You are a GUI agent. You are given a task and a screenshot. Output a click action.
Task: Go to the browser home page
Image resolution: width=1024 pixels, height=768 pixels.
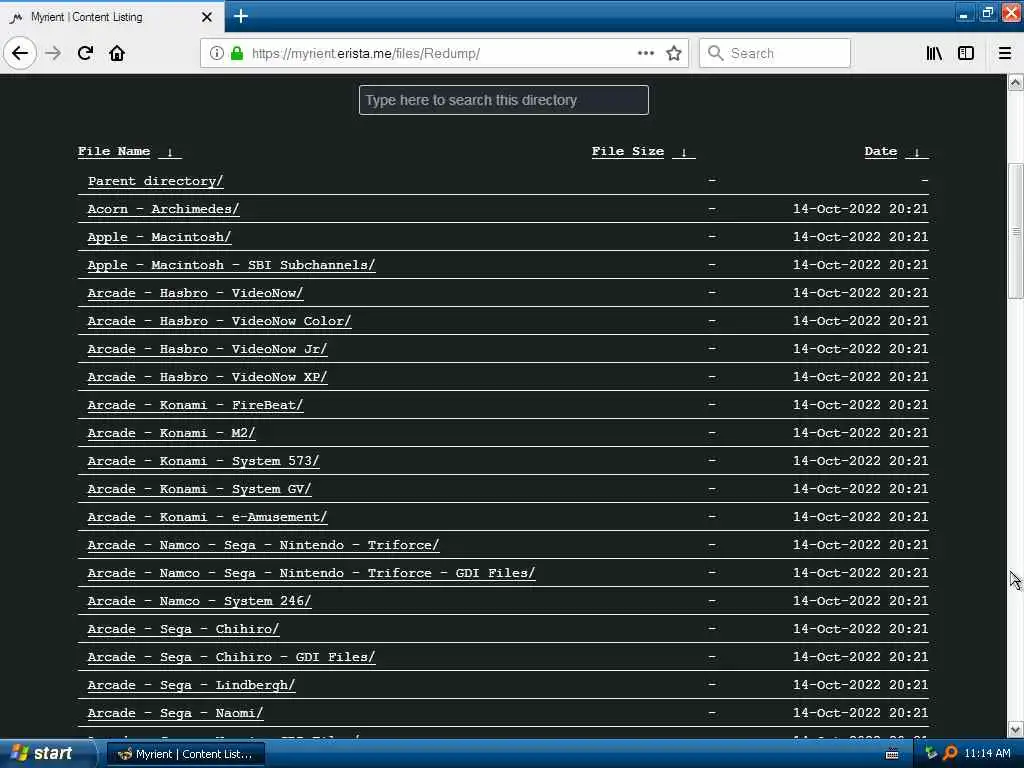coord(117,53)
